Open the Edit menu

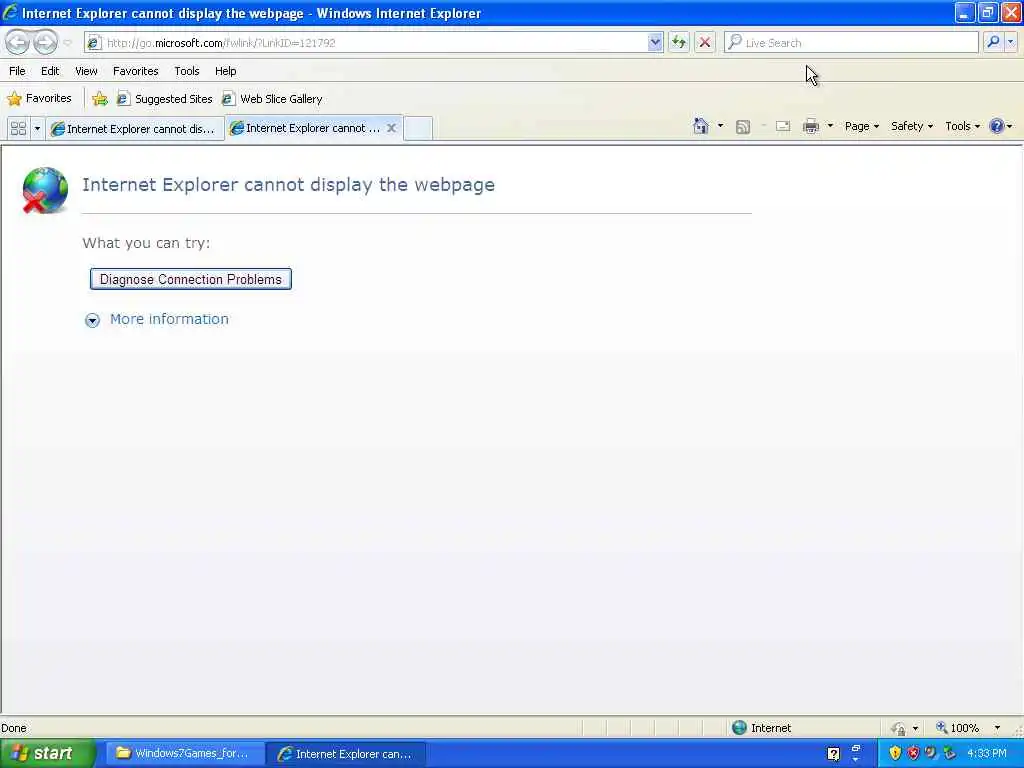(50, 71)
